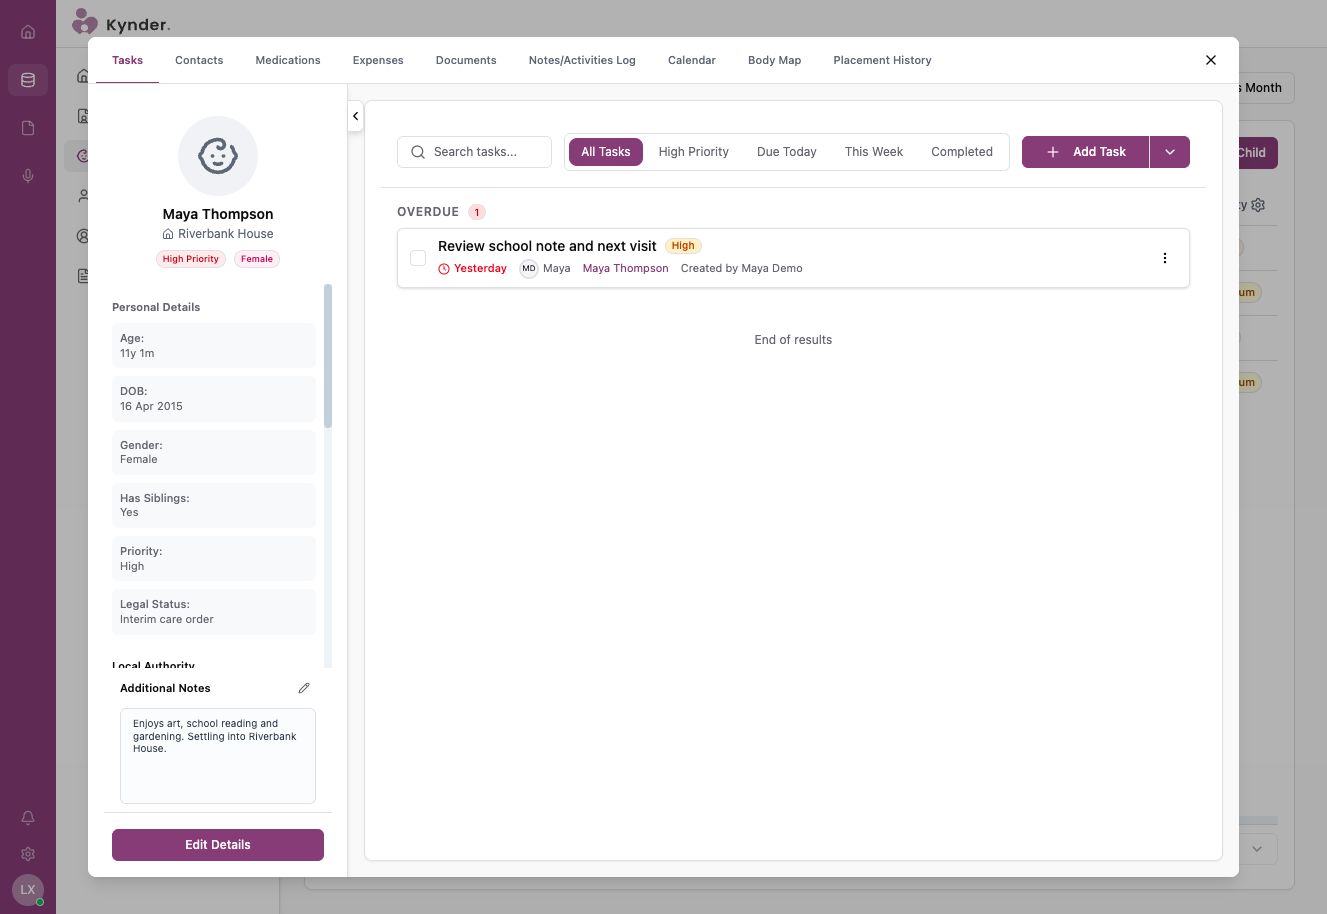This screenshot has height=914, width=1327.
Task: Click the Yesterday due date label
Action: tap(480, 268)
